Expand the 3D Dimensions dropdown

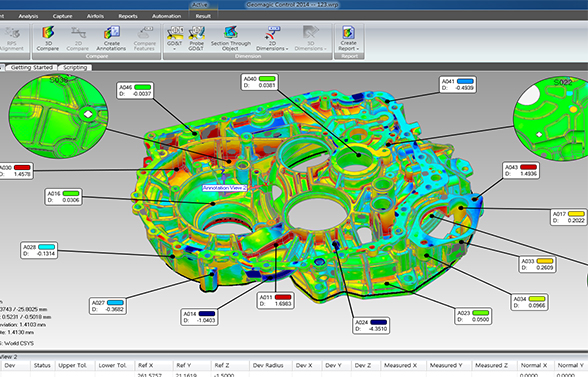click(x=310, y=39)
